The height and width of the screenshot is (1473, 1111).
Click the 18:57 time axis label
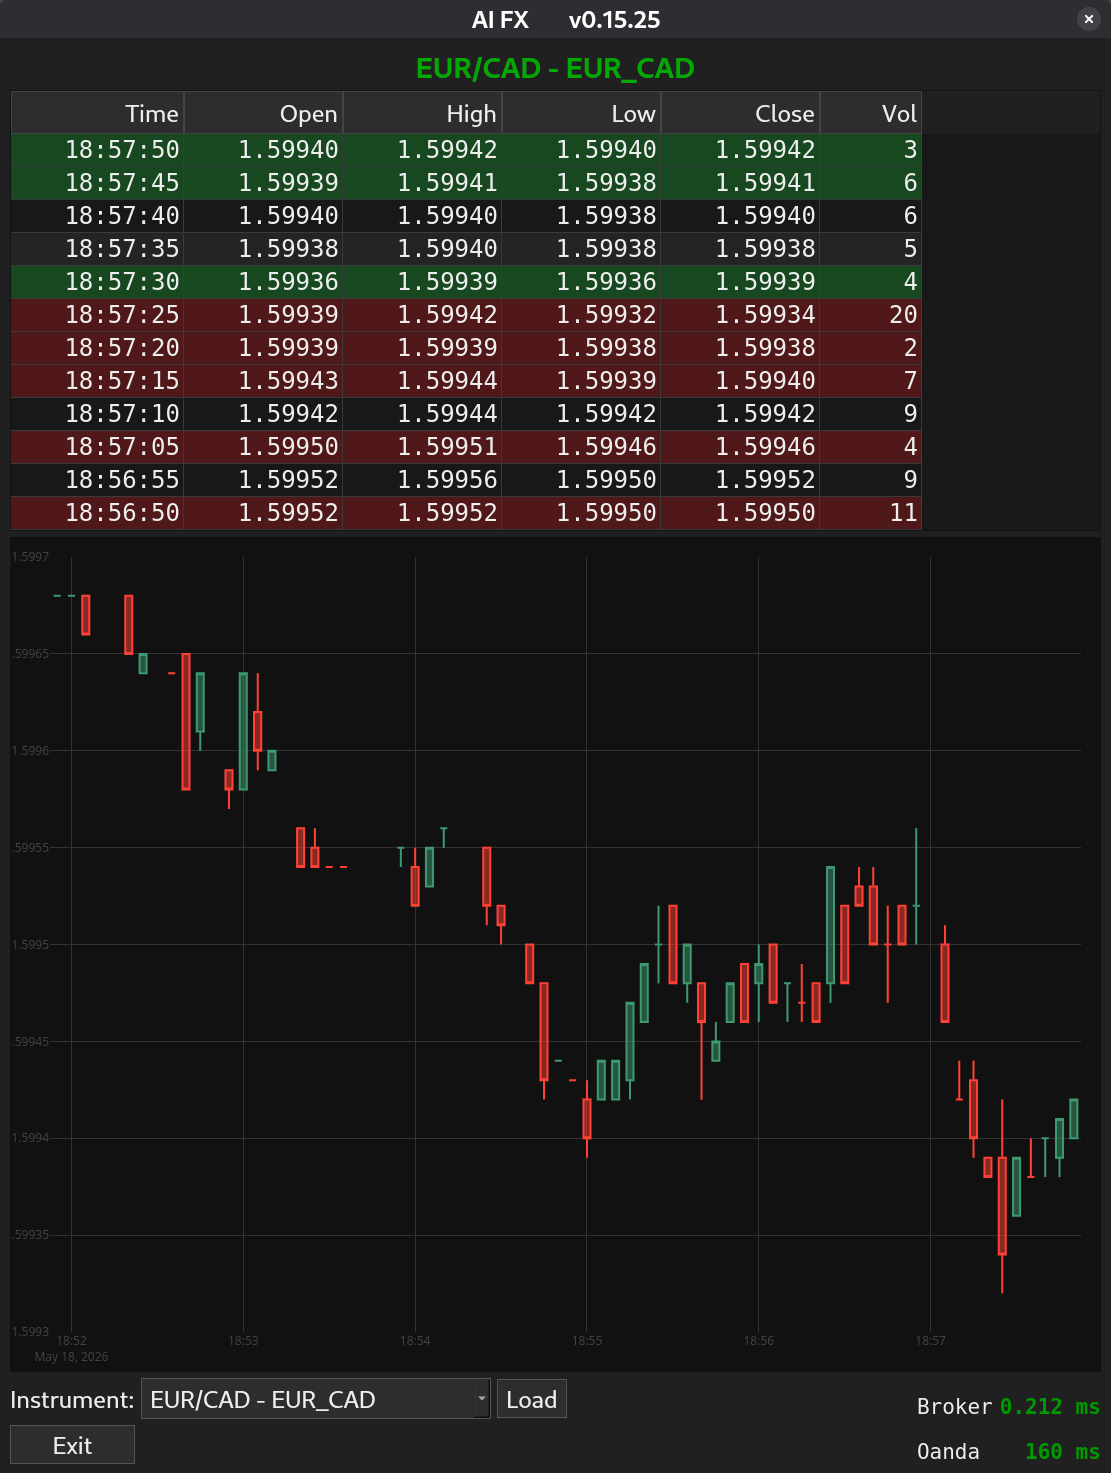[930, 1341]
